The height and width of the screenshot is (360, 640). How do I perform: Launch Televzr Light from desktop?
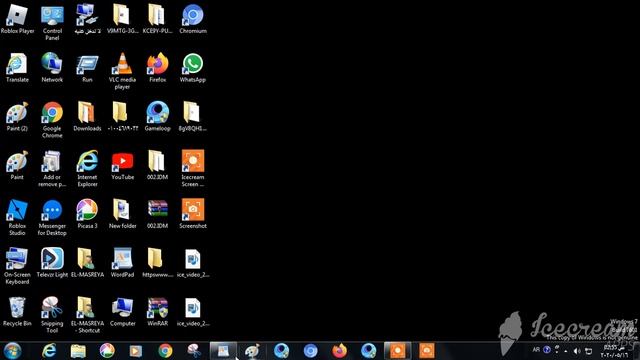click(x=52, y=263)
